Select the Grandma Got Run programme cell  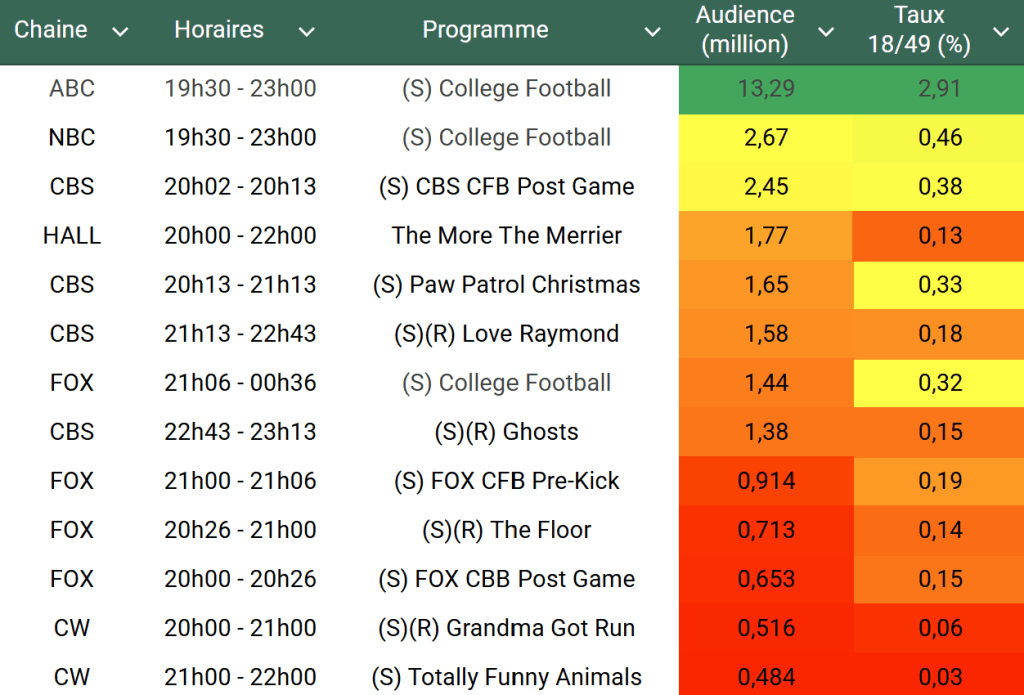pyautogui.click(x=506, y=628)
